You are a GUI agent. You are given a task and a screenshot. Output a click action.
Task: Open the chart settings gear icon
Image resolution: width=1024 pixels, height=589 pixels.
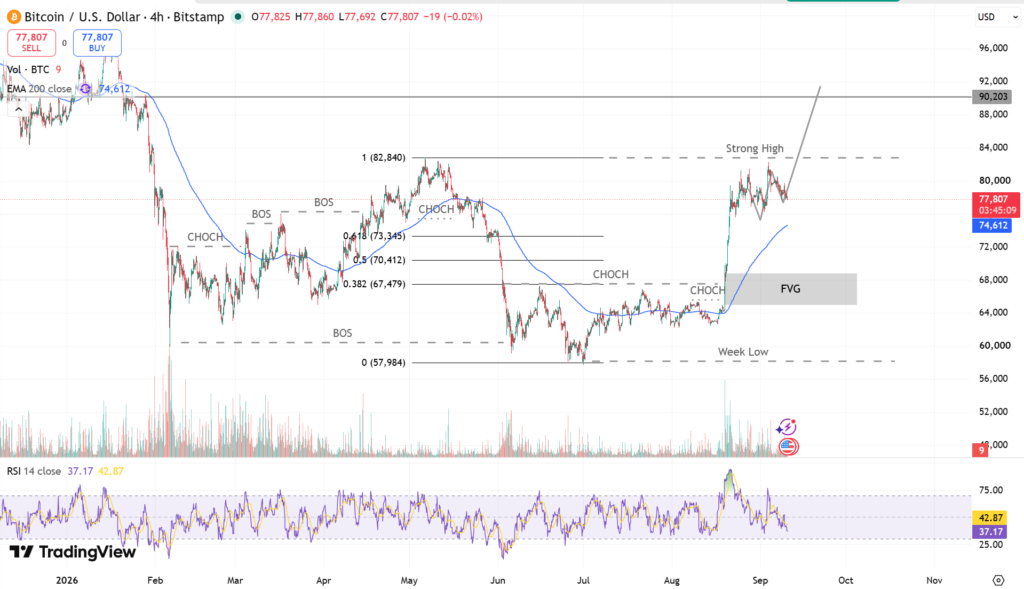click(x=998, y=580)
